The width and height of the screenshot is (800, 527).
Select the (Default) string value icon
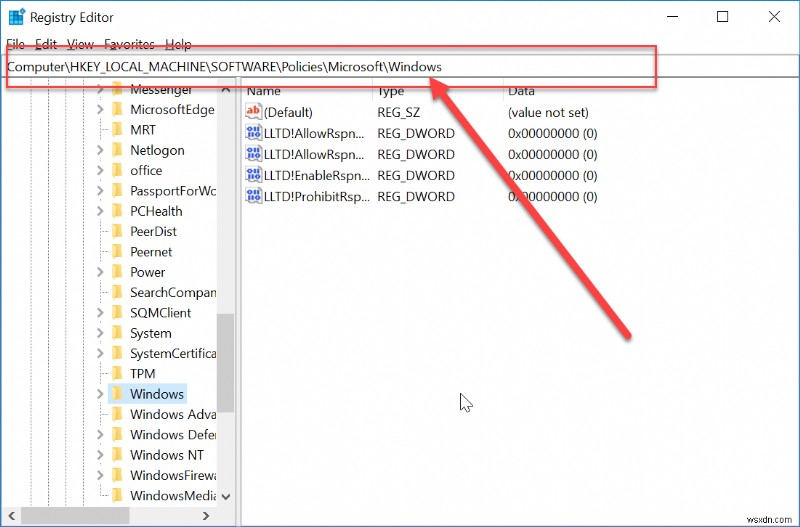(253, 112)
